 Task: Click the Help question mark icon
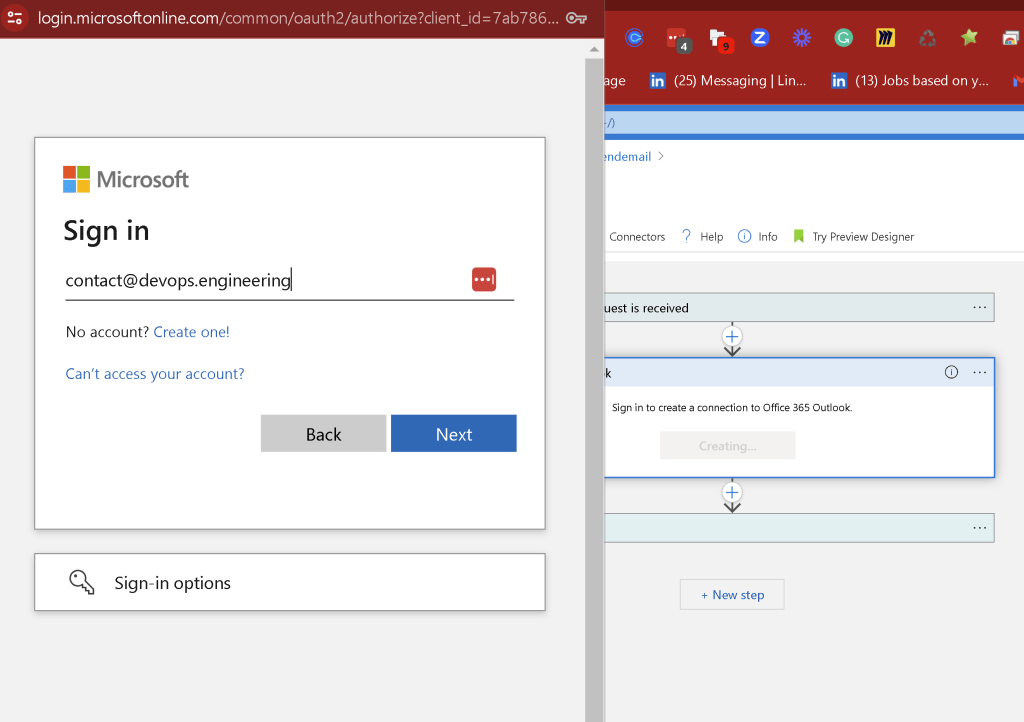(686, 236)
